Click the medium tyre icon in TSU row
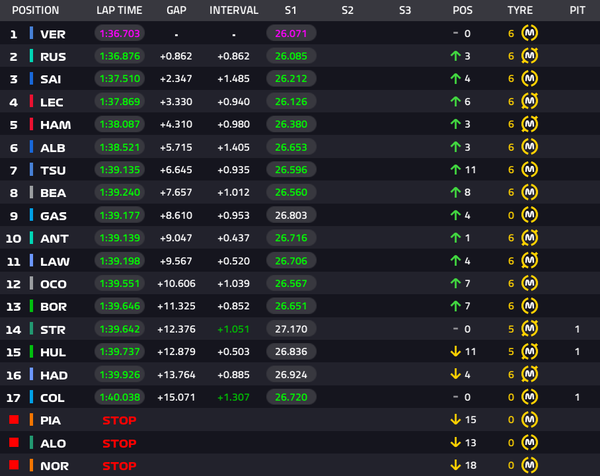 click(530, 170)
